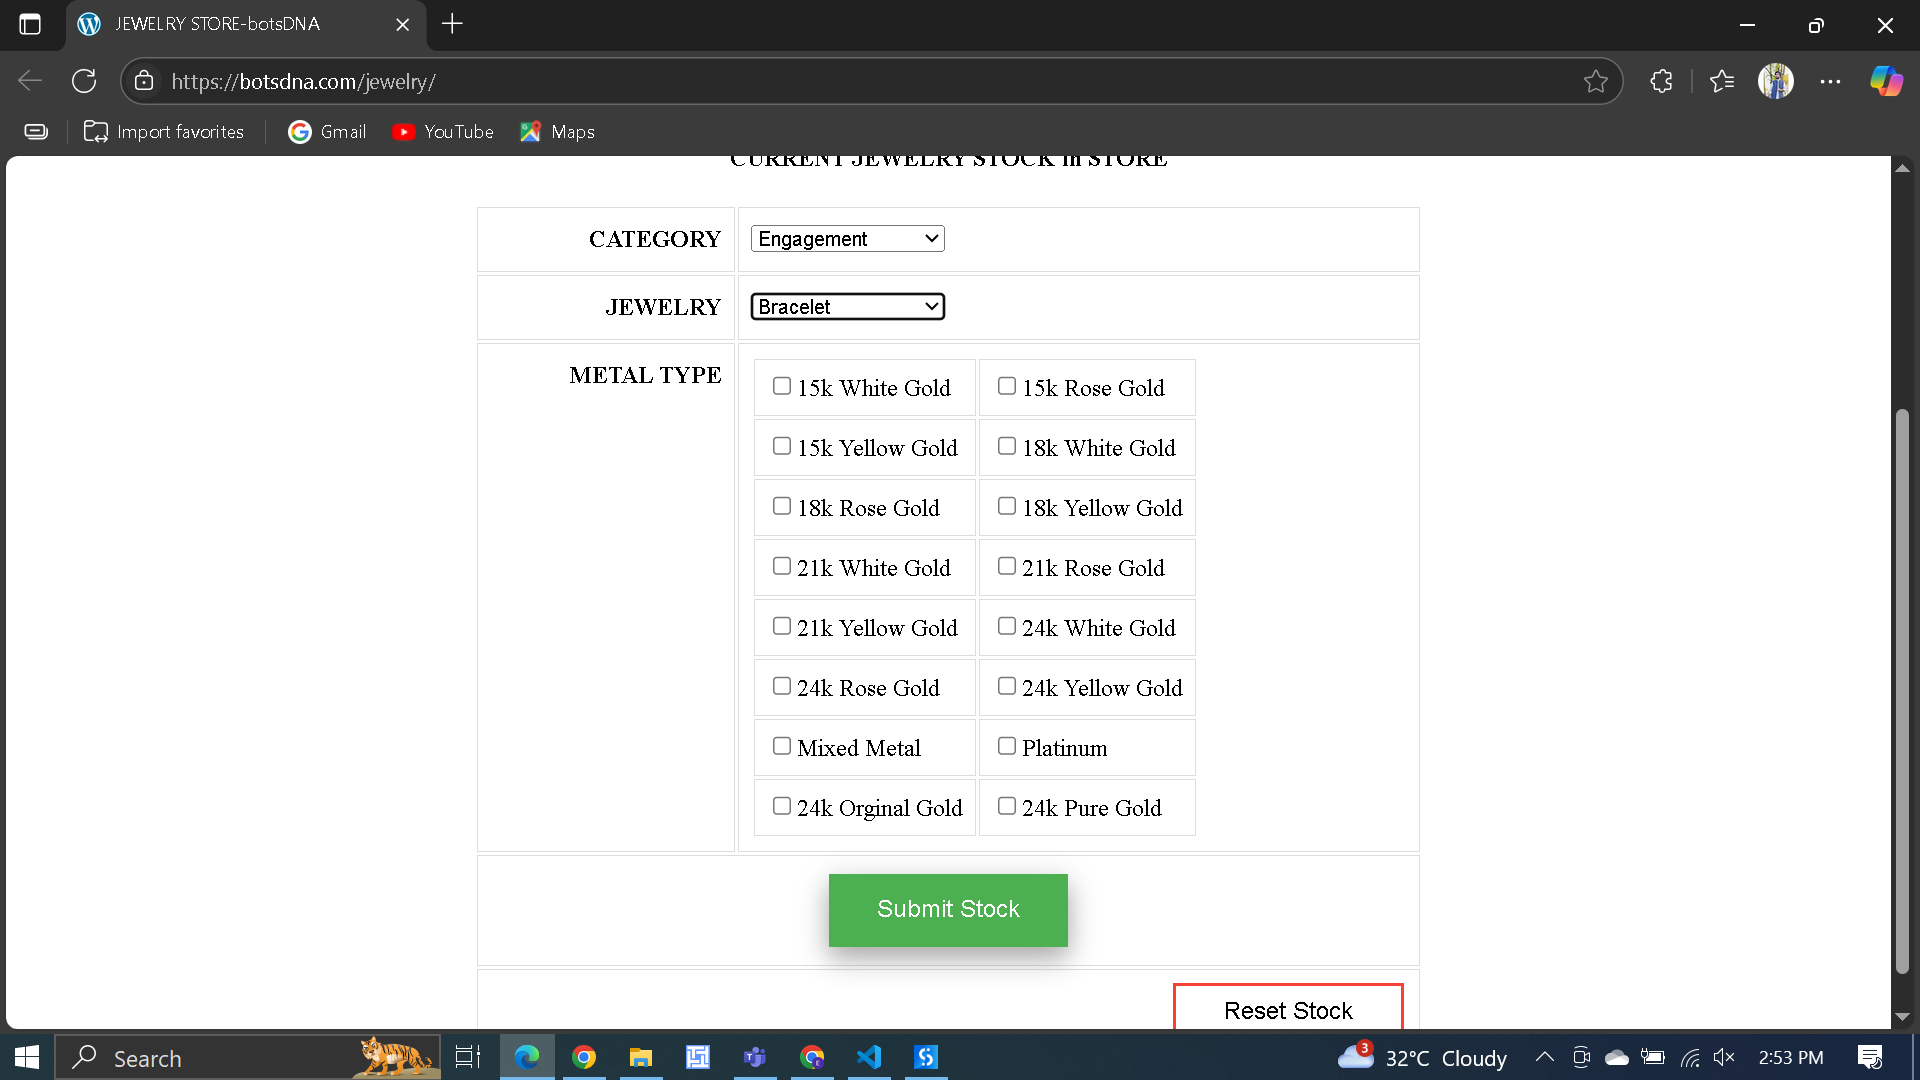Open the YouTube bookmark
This screenshot has width=1920, height=1080.
point(443,132)
